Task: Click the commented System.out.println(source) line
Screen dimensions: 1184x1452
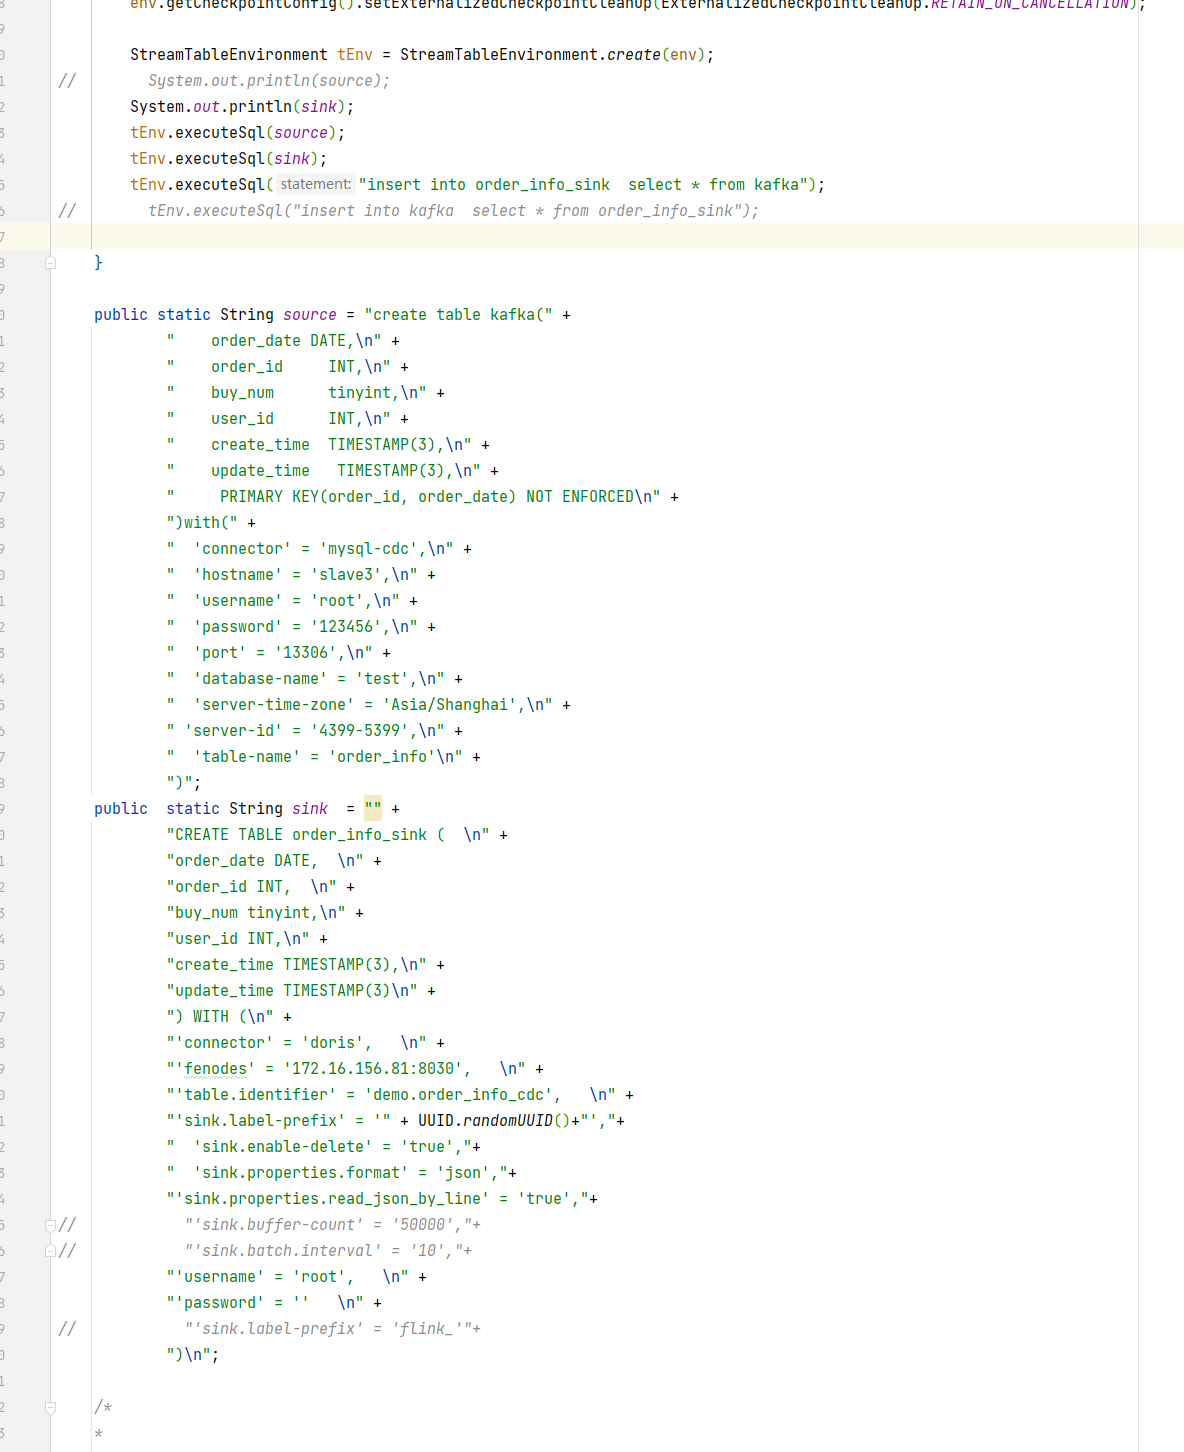Action: pyautogui.click(x=269, y=81)
